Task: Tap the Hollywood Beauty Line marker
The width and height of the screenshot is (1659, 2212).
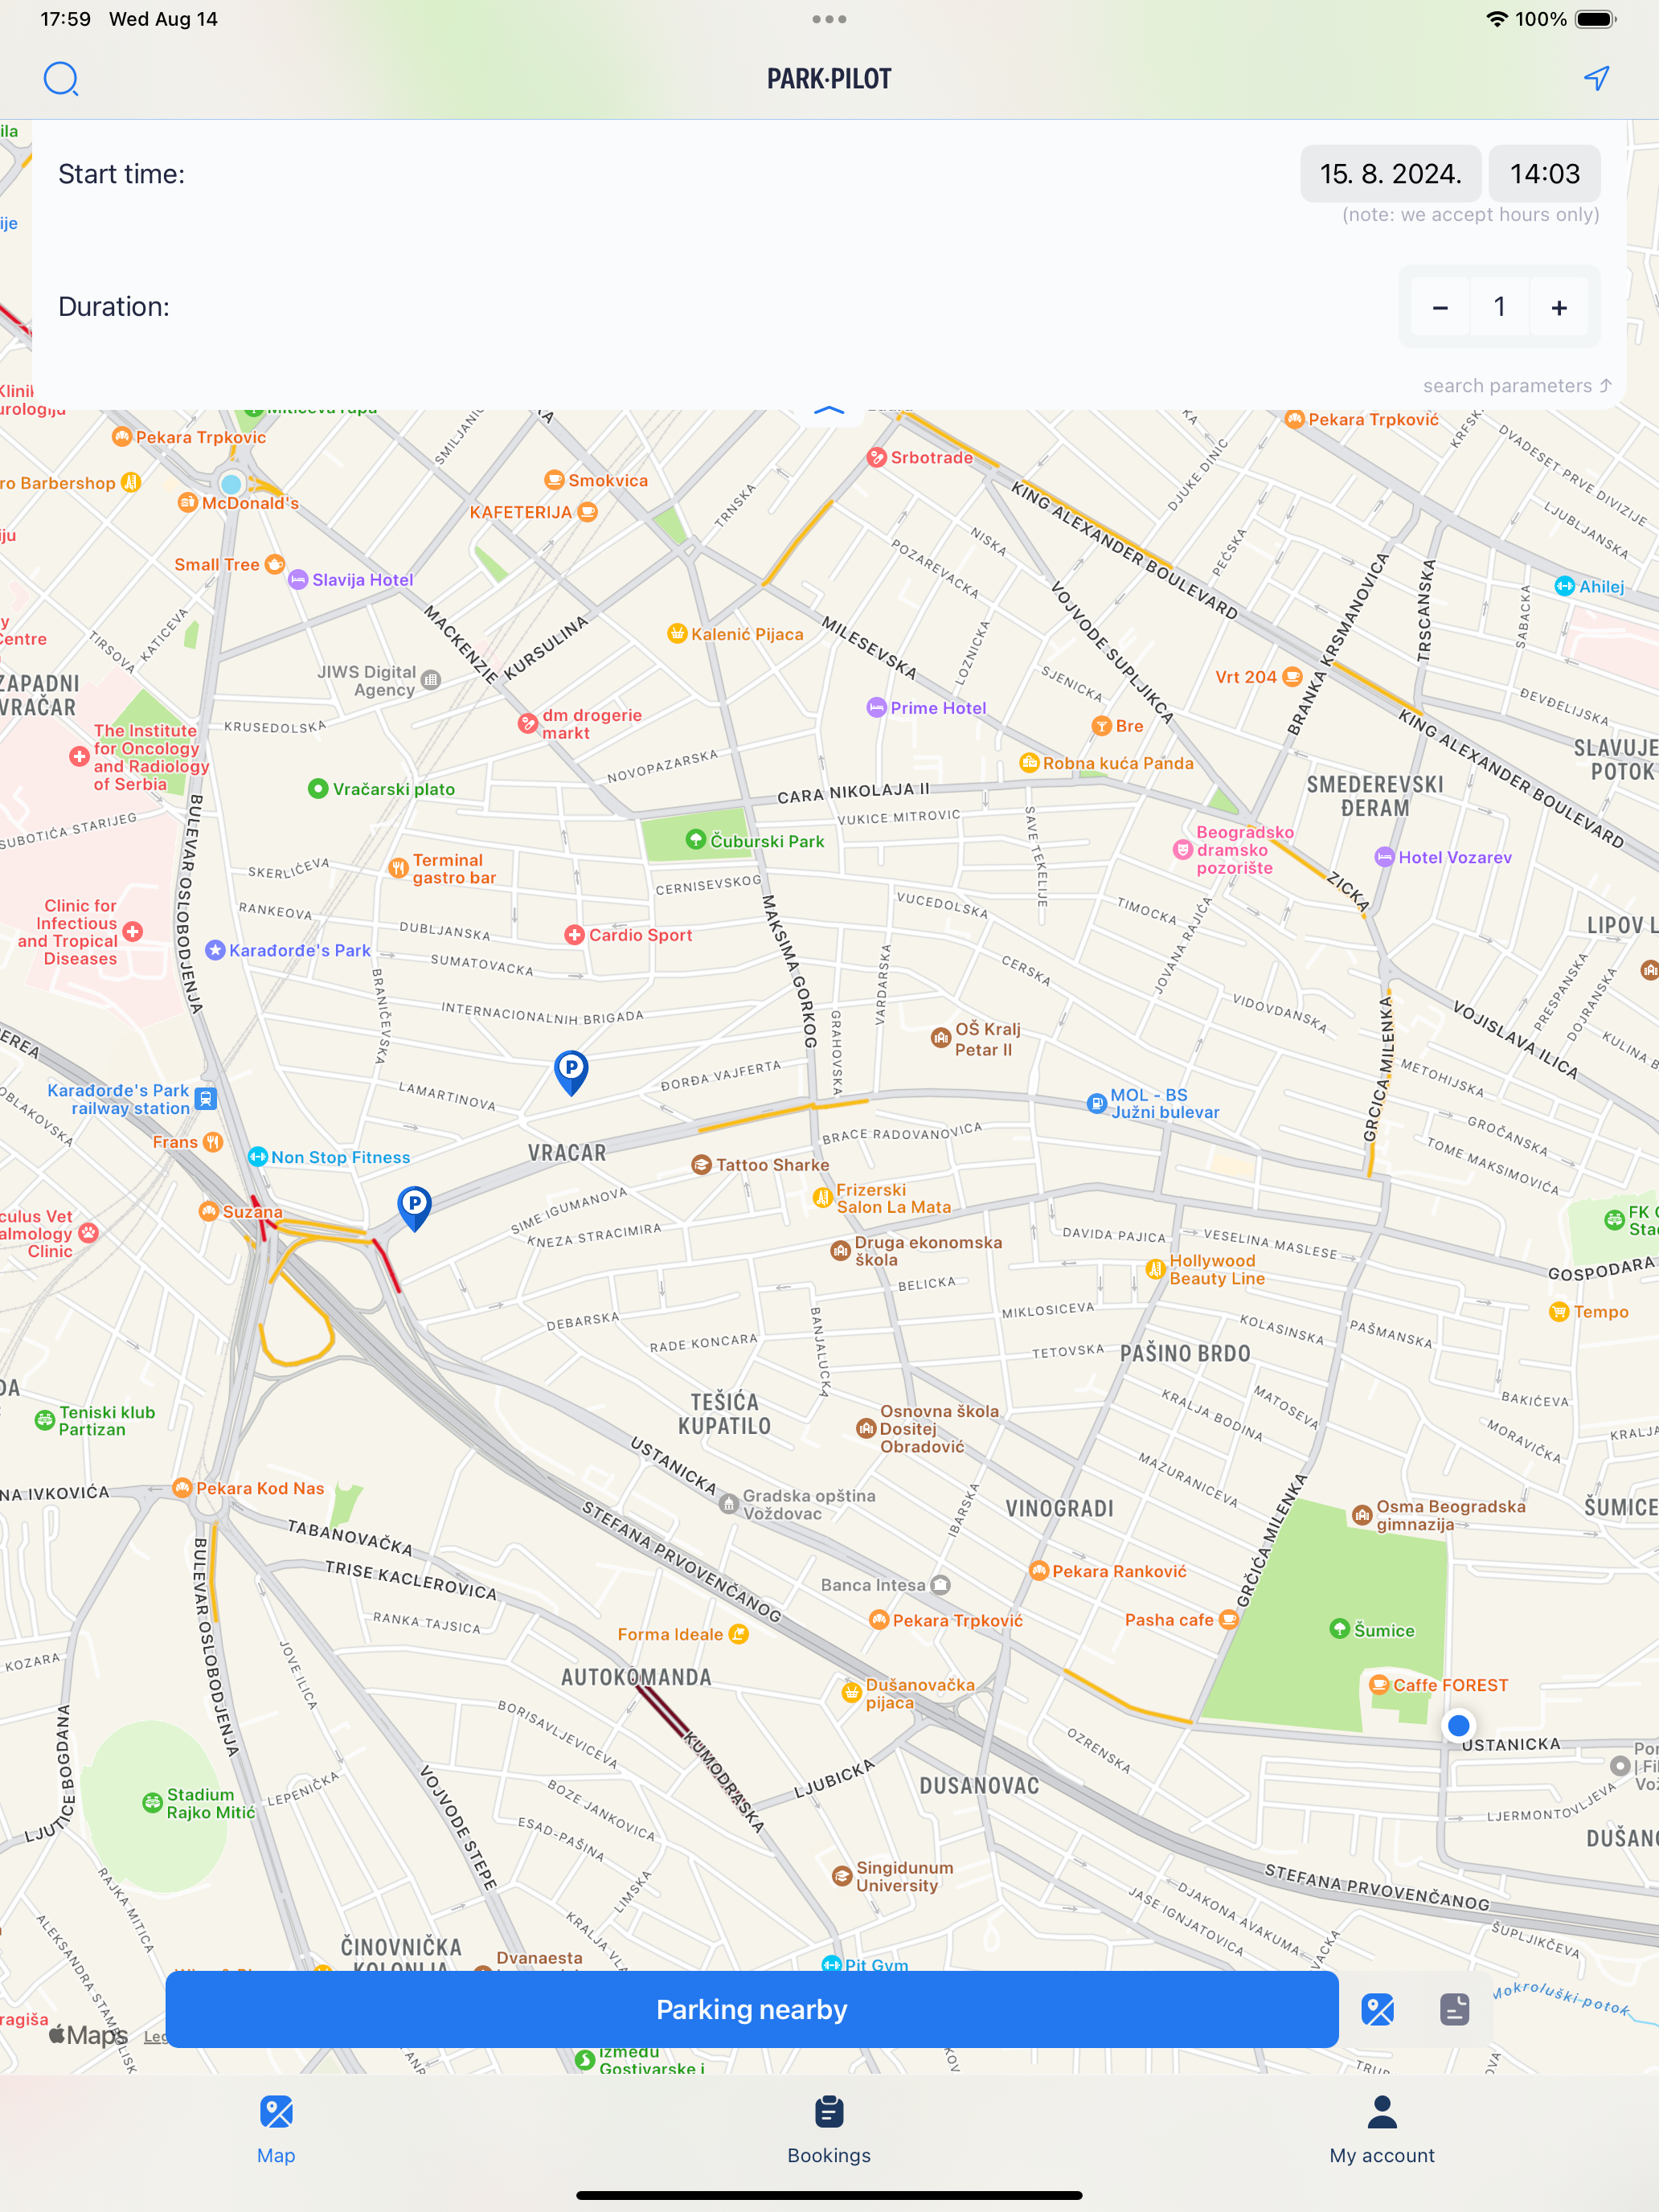Action: [1156, 1269]
